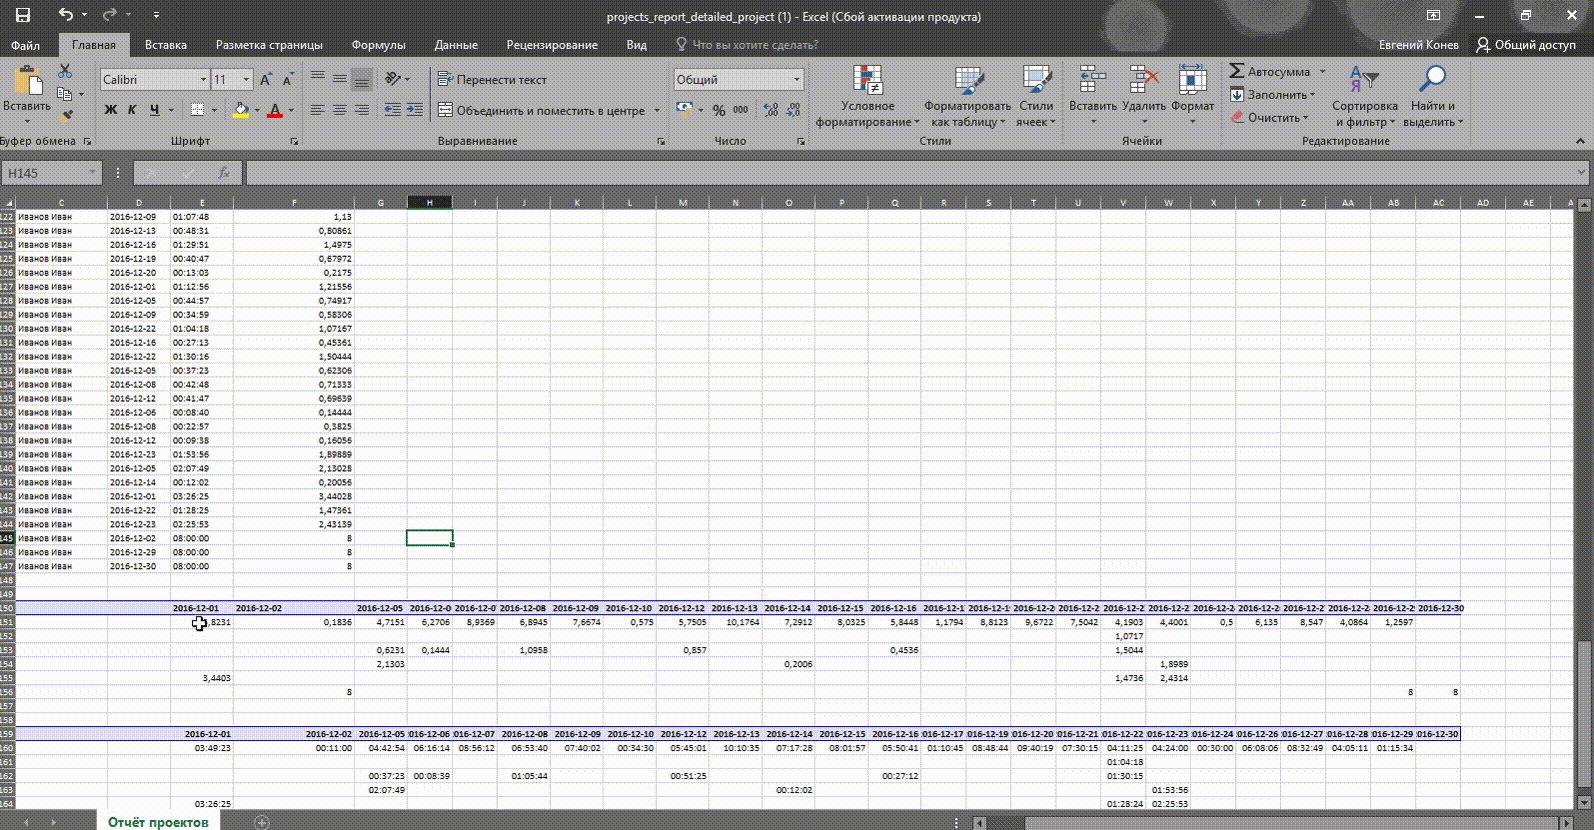Toggle bold (Ж) formatting
The image size is (1594, 830).
111,110
